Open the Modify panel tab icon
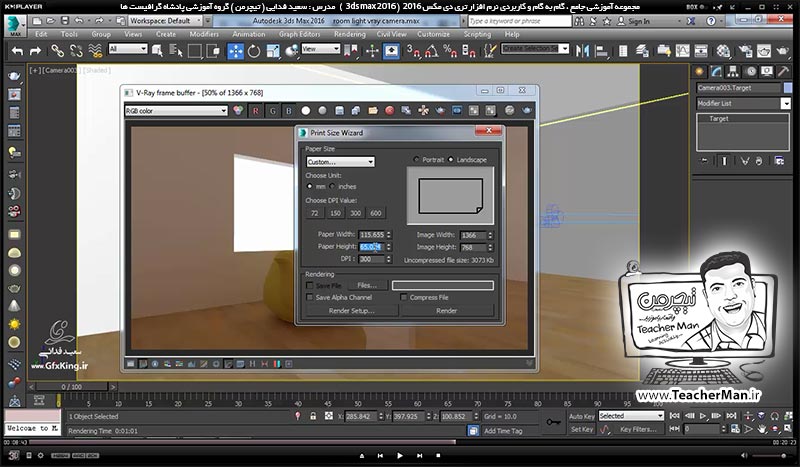This screenshot has width=800, height=467. [716, 71]
